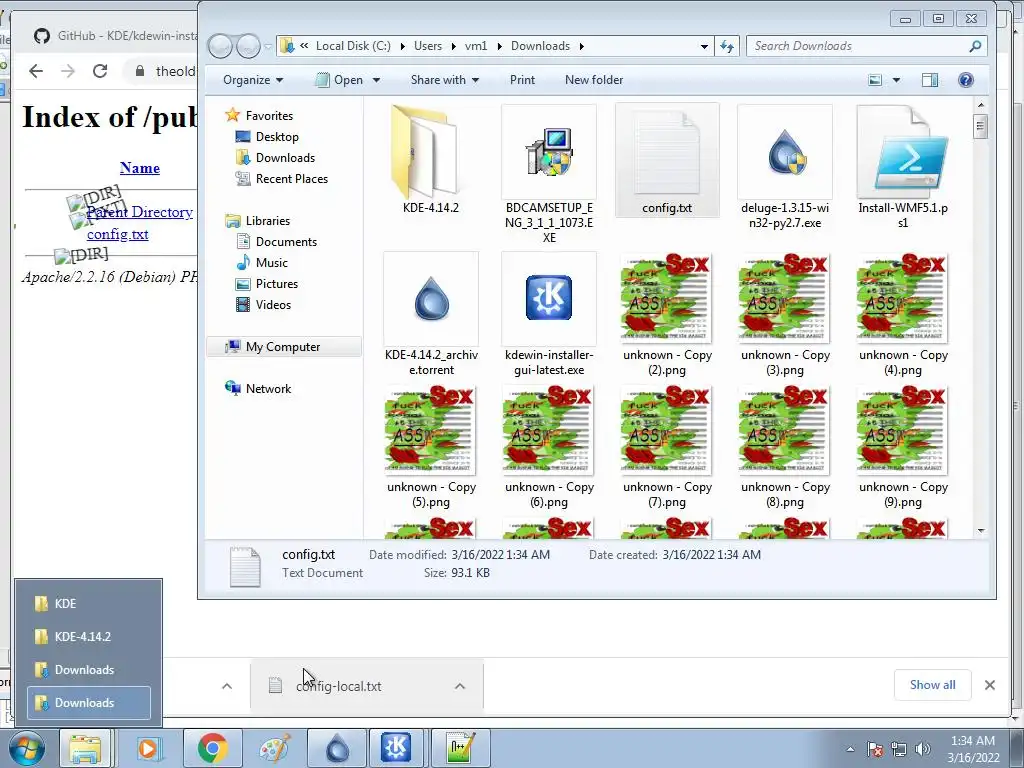Screen dimensions: 1024x768
Task: Click Explorer Forward navigation button
Action: point(248,46)
